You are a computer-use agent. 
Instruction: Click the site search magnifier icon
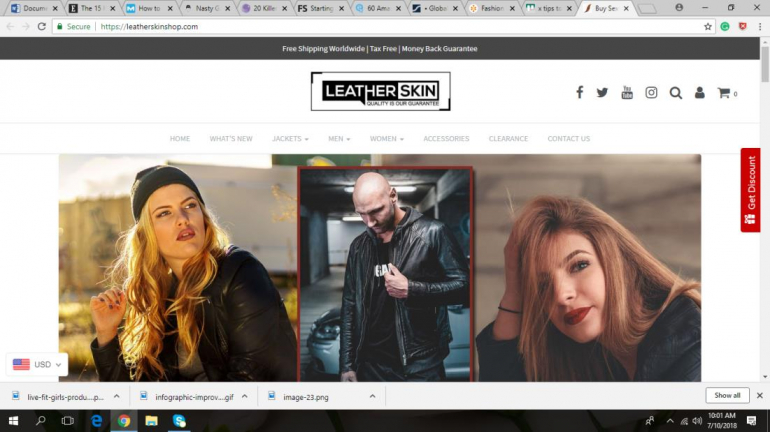click(x=676, y=93)
